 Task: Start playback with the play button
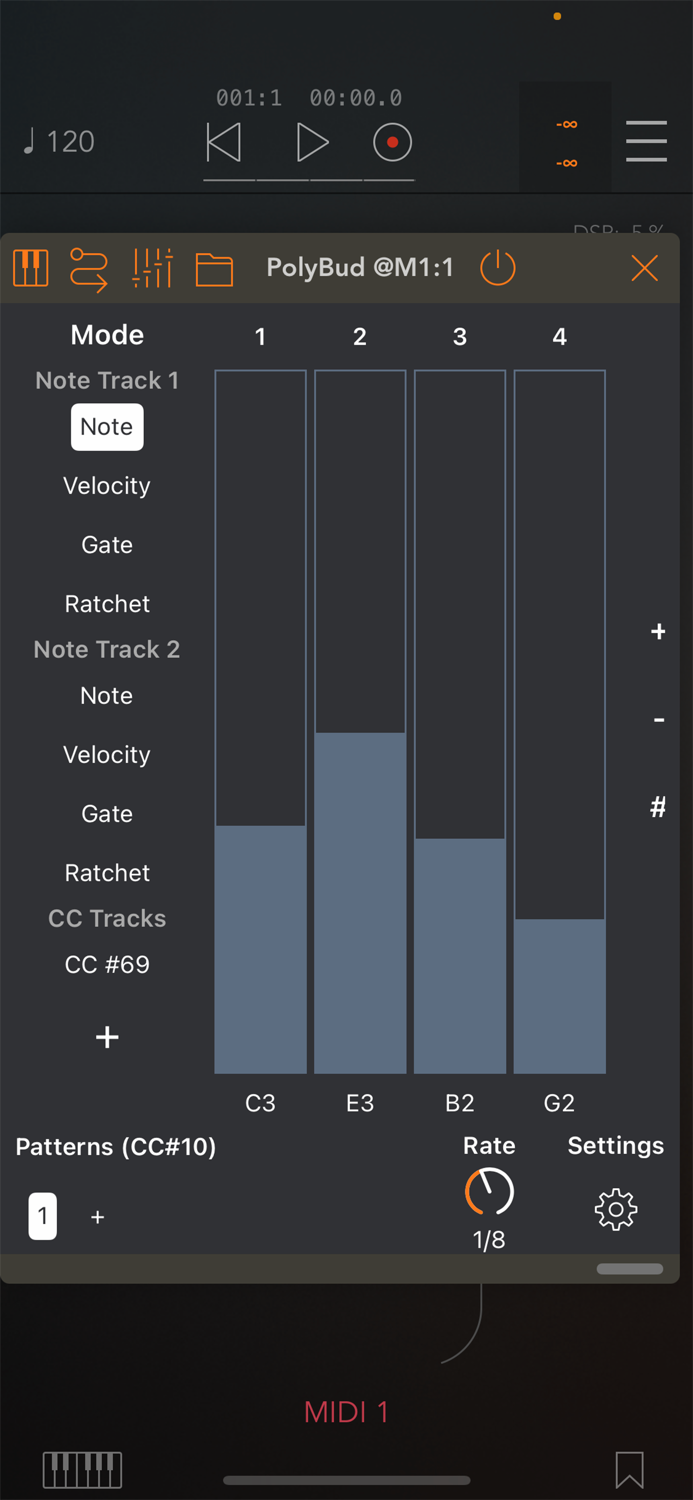pyautogui.click(x=312, y=142)
